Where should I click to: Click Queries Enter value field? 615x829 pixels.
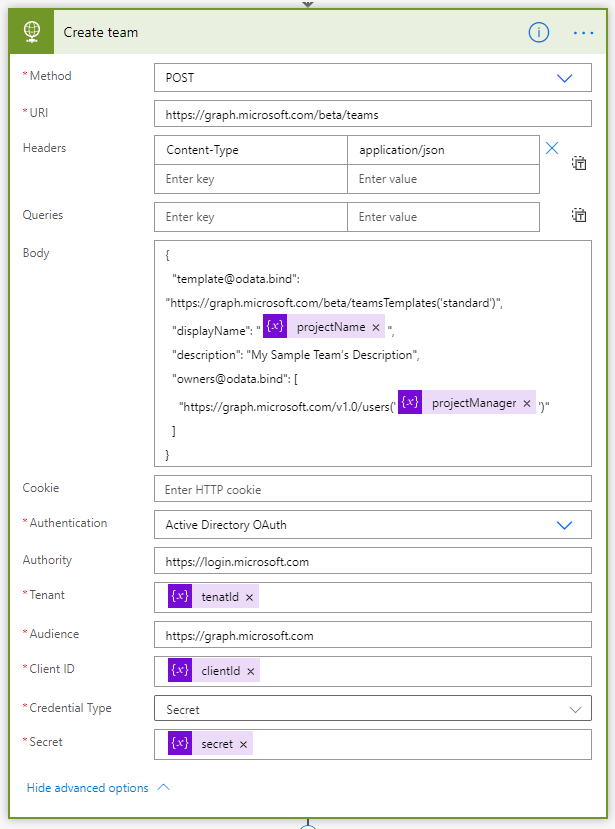coord(443,217)
